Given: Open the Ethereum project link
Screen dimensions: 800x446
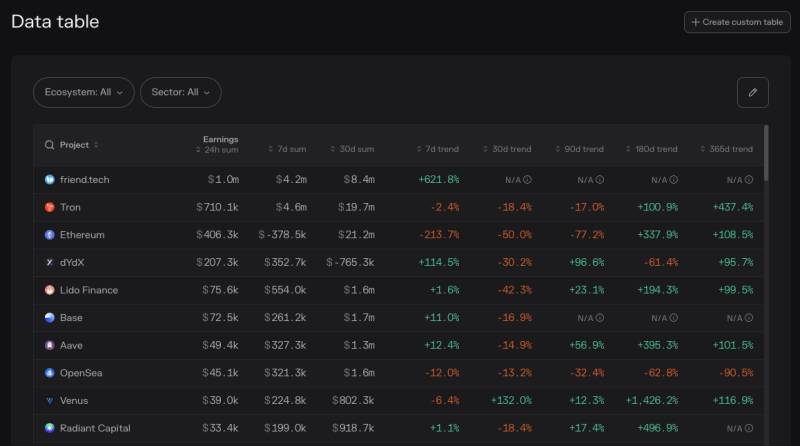Looking at the screenshot, I should coord(82,235).
